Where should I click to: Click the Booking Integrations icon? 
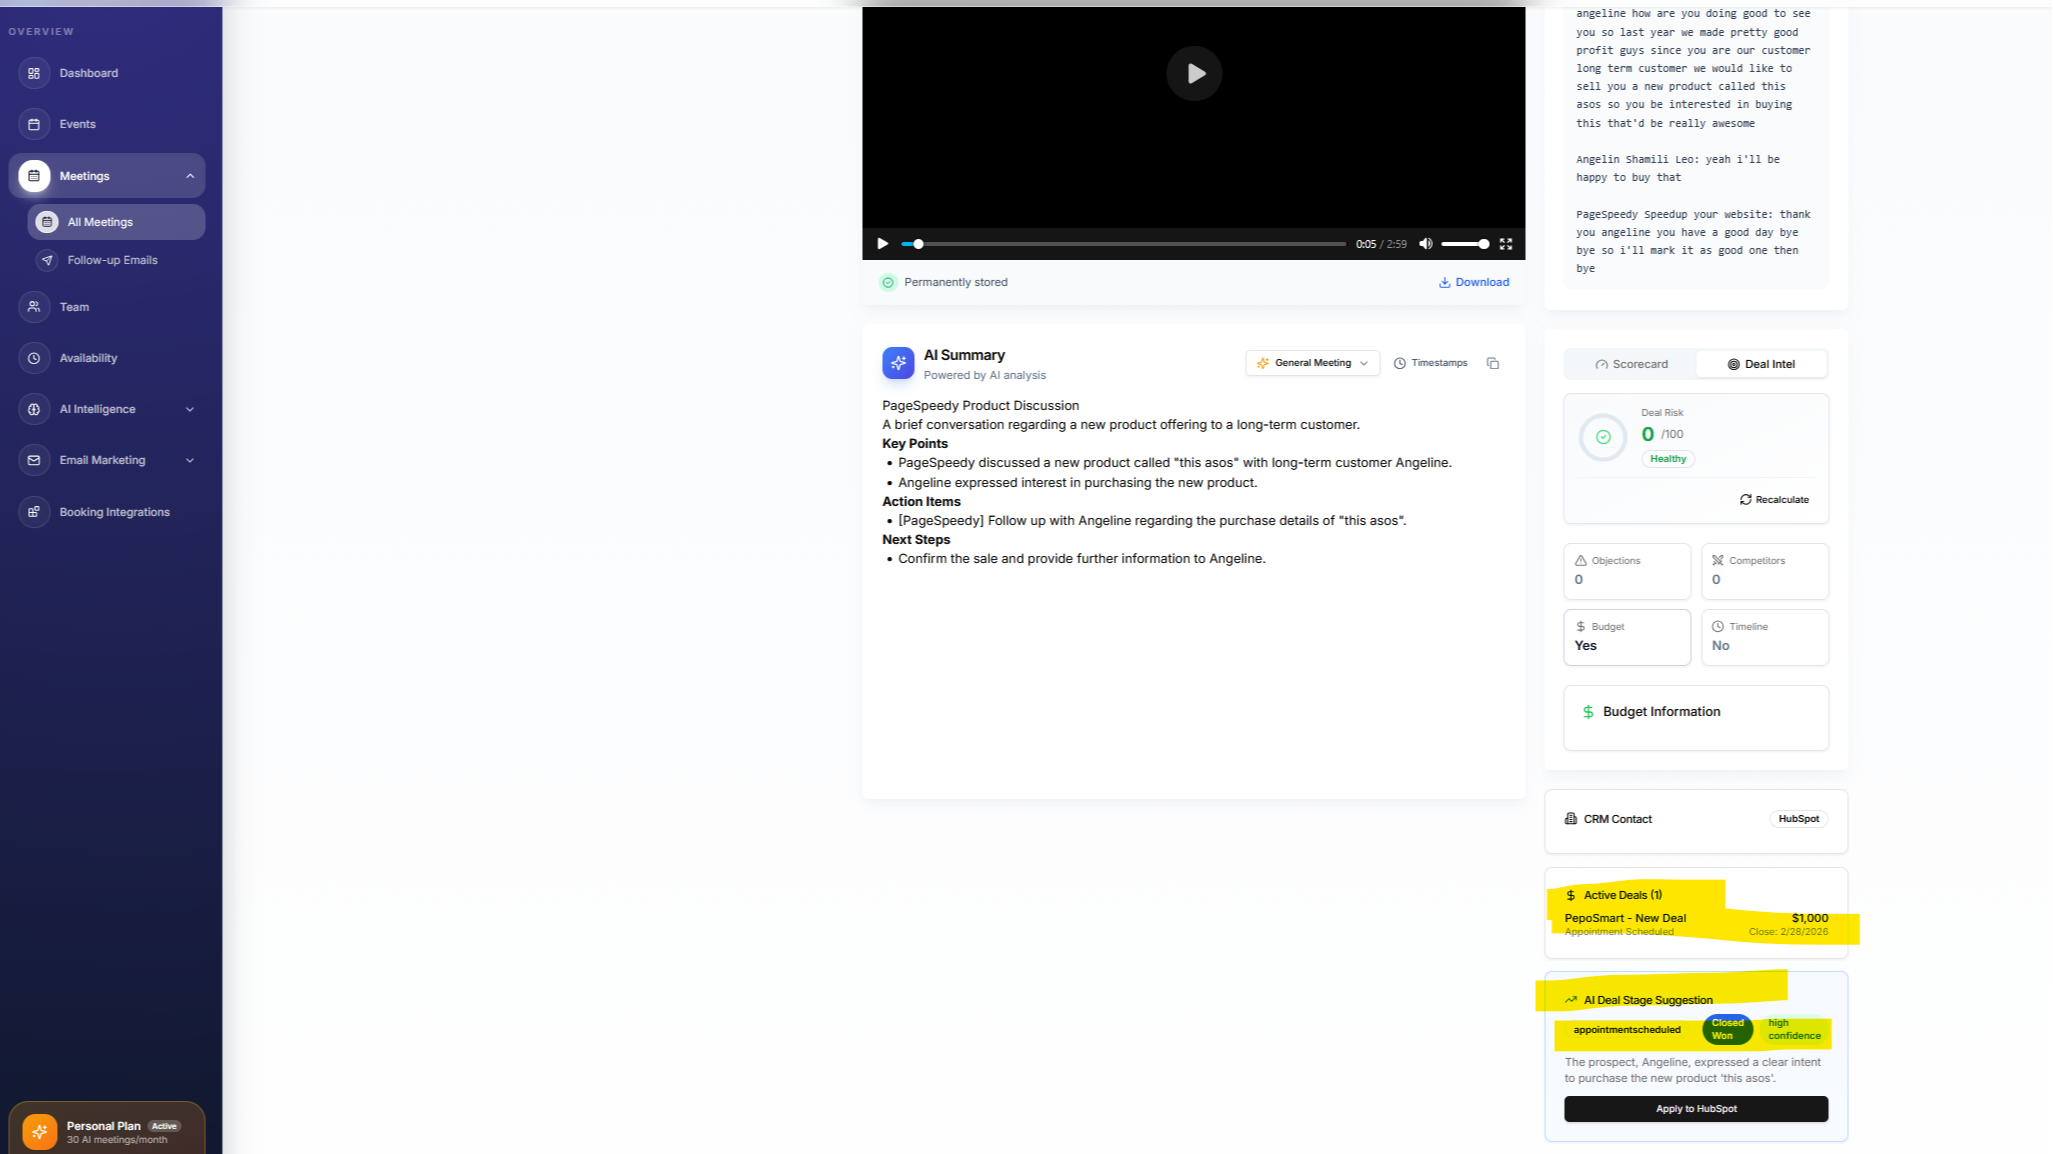(x=34, y=512)
